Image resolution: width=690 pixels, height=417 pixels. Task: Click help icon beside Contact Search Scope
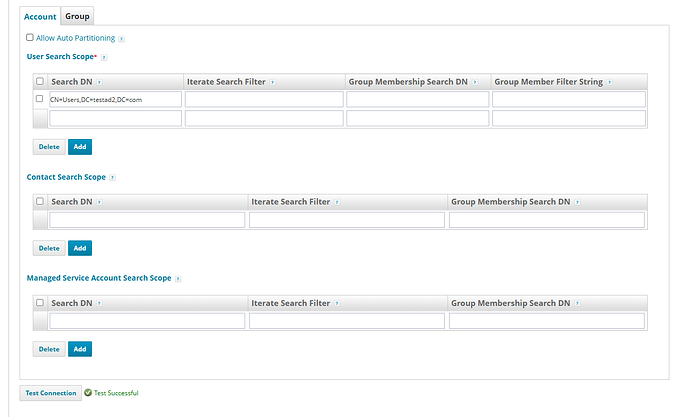point(112,177)
